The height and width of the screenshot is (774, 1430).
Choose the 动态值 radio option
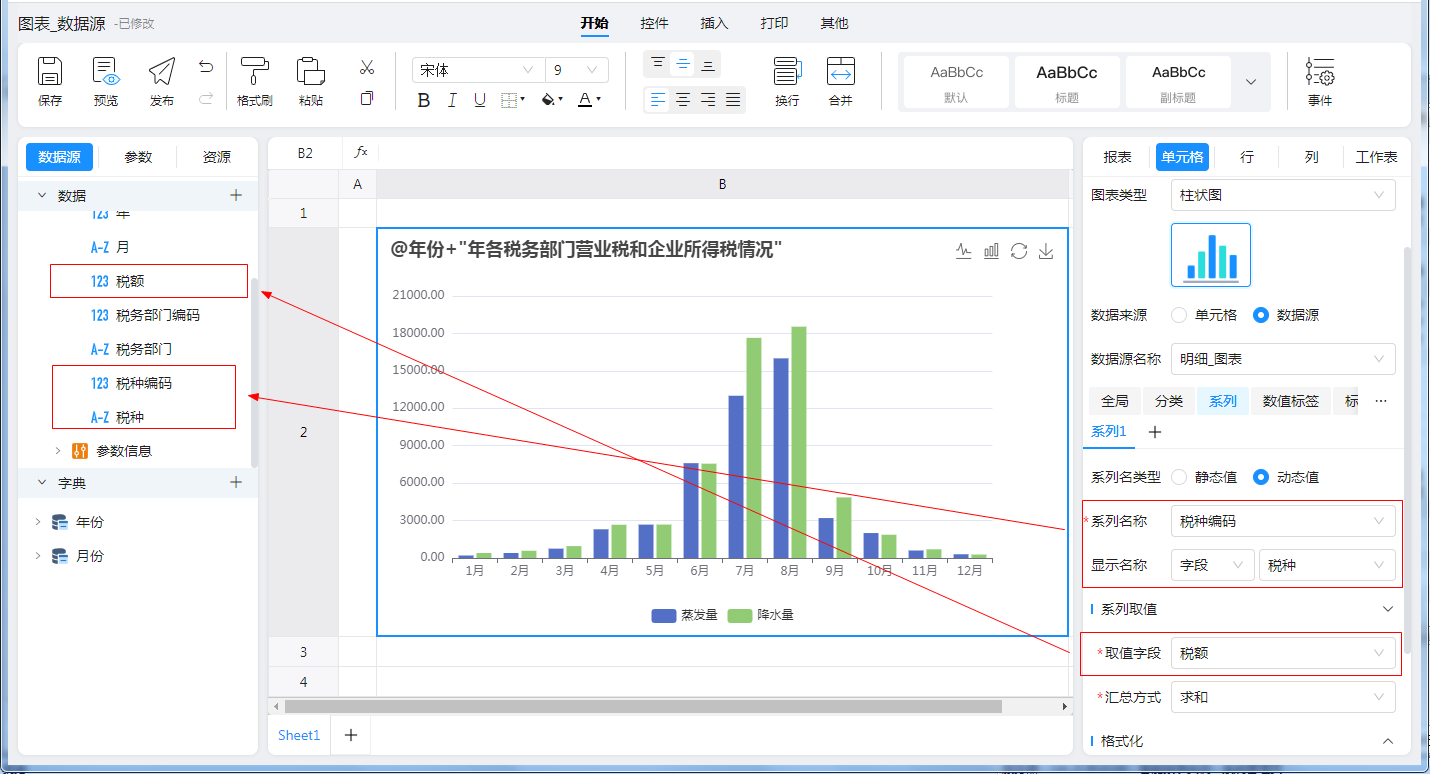1261,477
